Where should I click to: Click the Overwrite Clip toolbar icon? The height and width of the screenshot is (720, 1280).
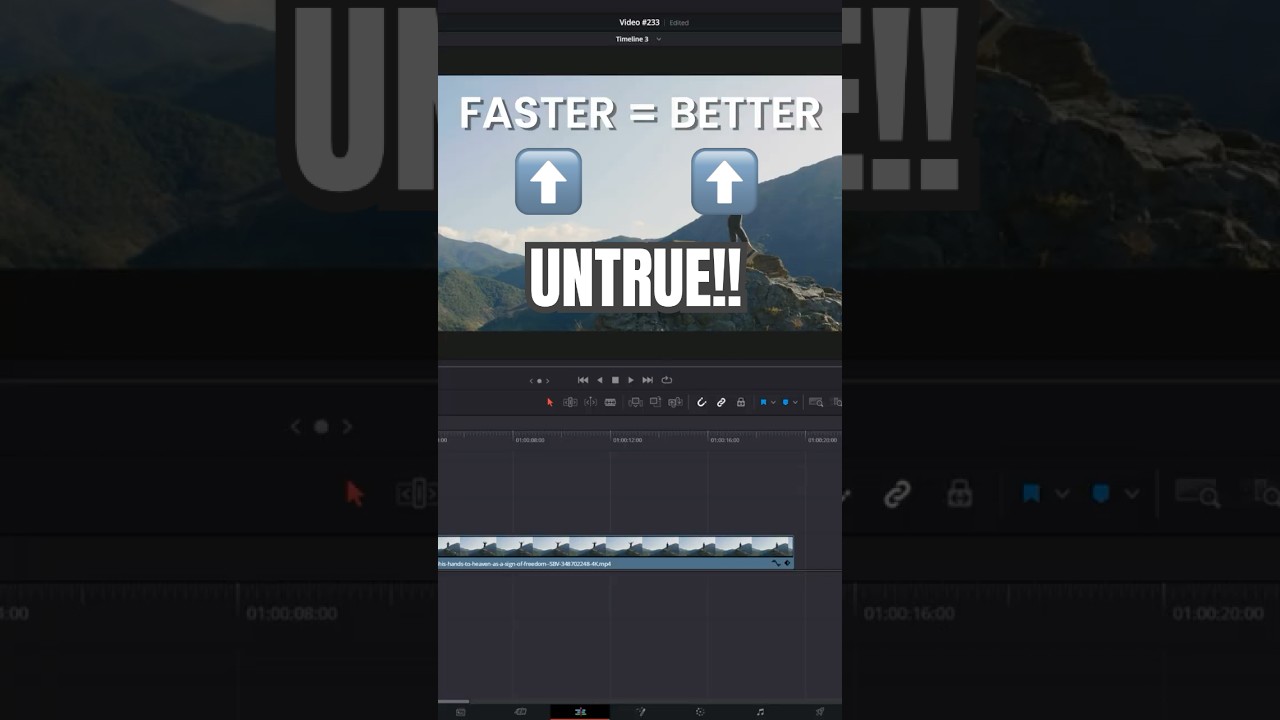(655, 402)
